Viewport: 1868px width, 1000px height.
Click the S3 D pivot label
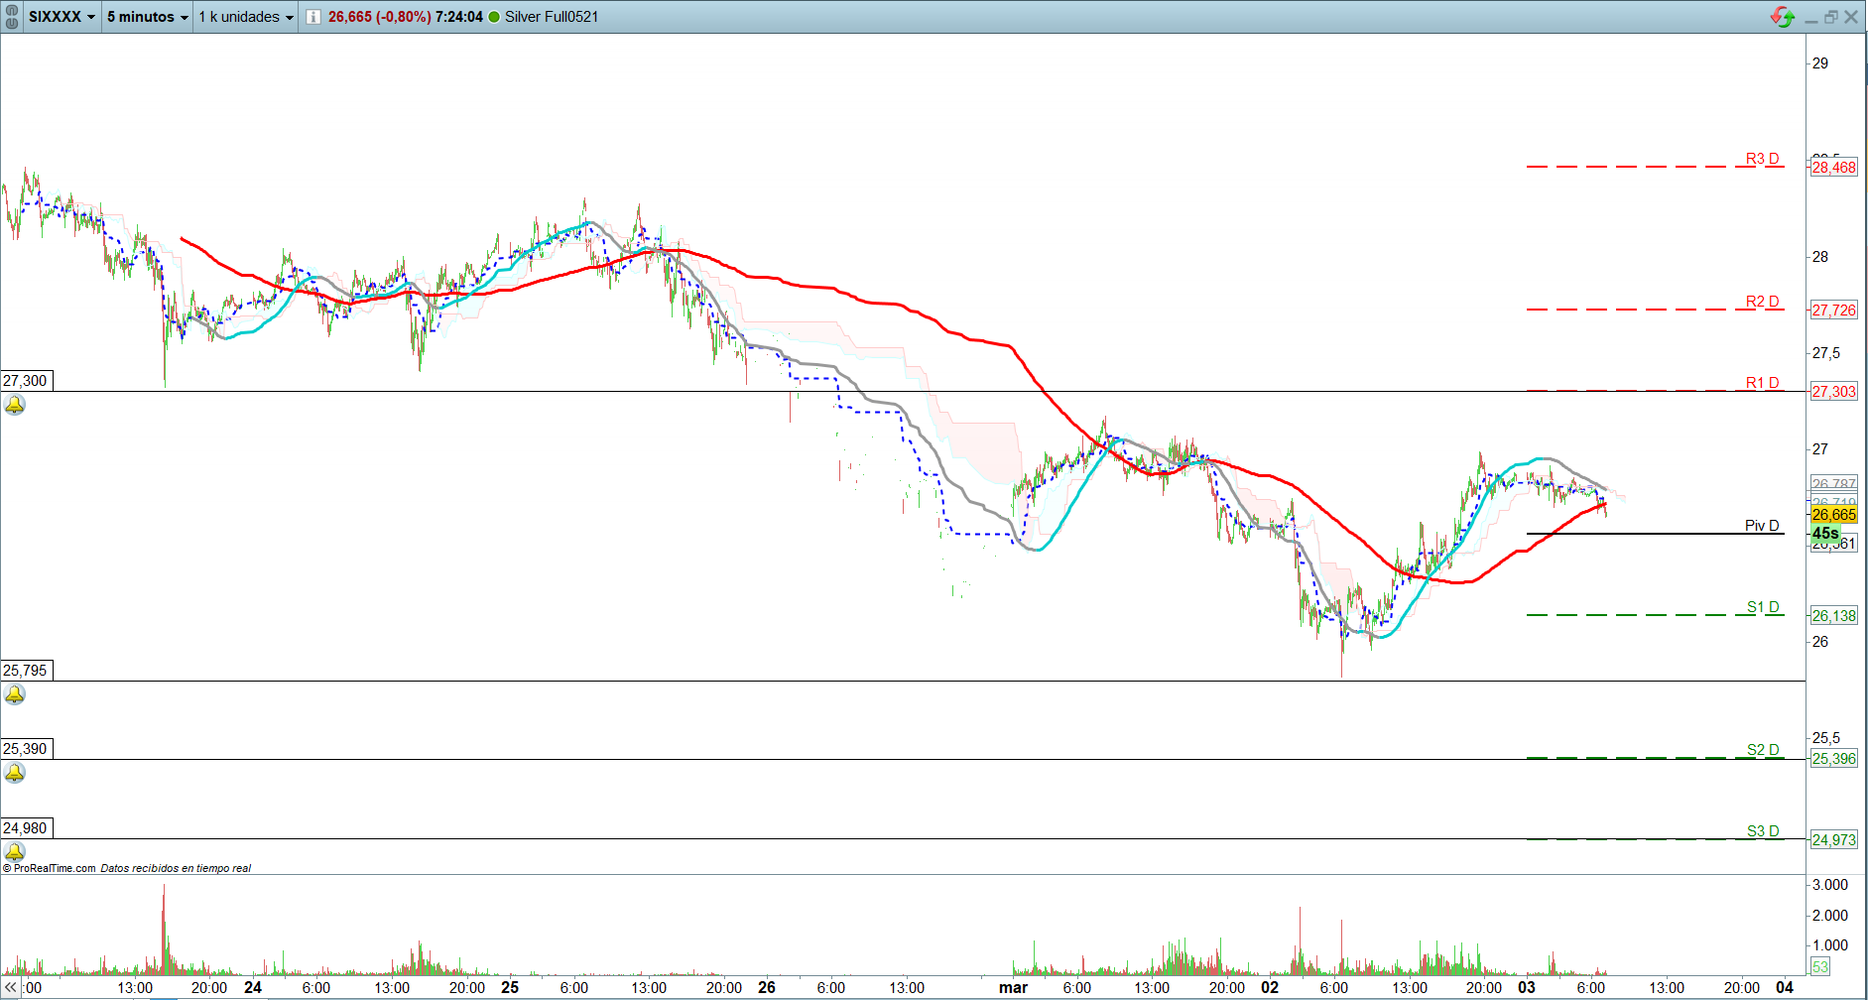(x=1764, y=831)
